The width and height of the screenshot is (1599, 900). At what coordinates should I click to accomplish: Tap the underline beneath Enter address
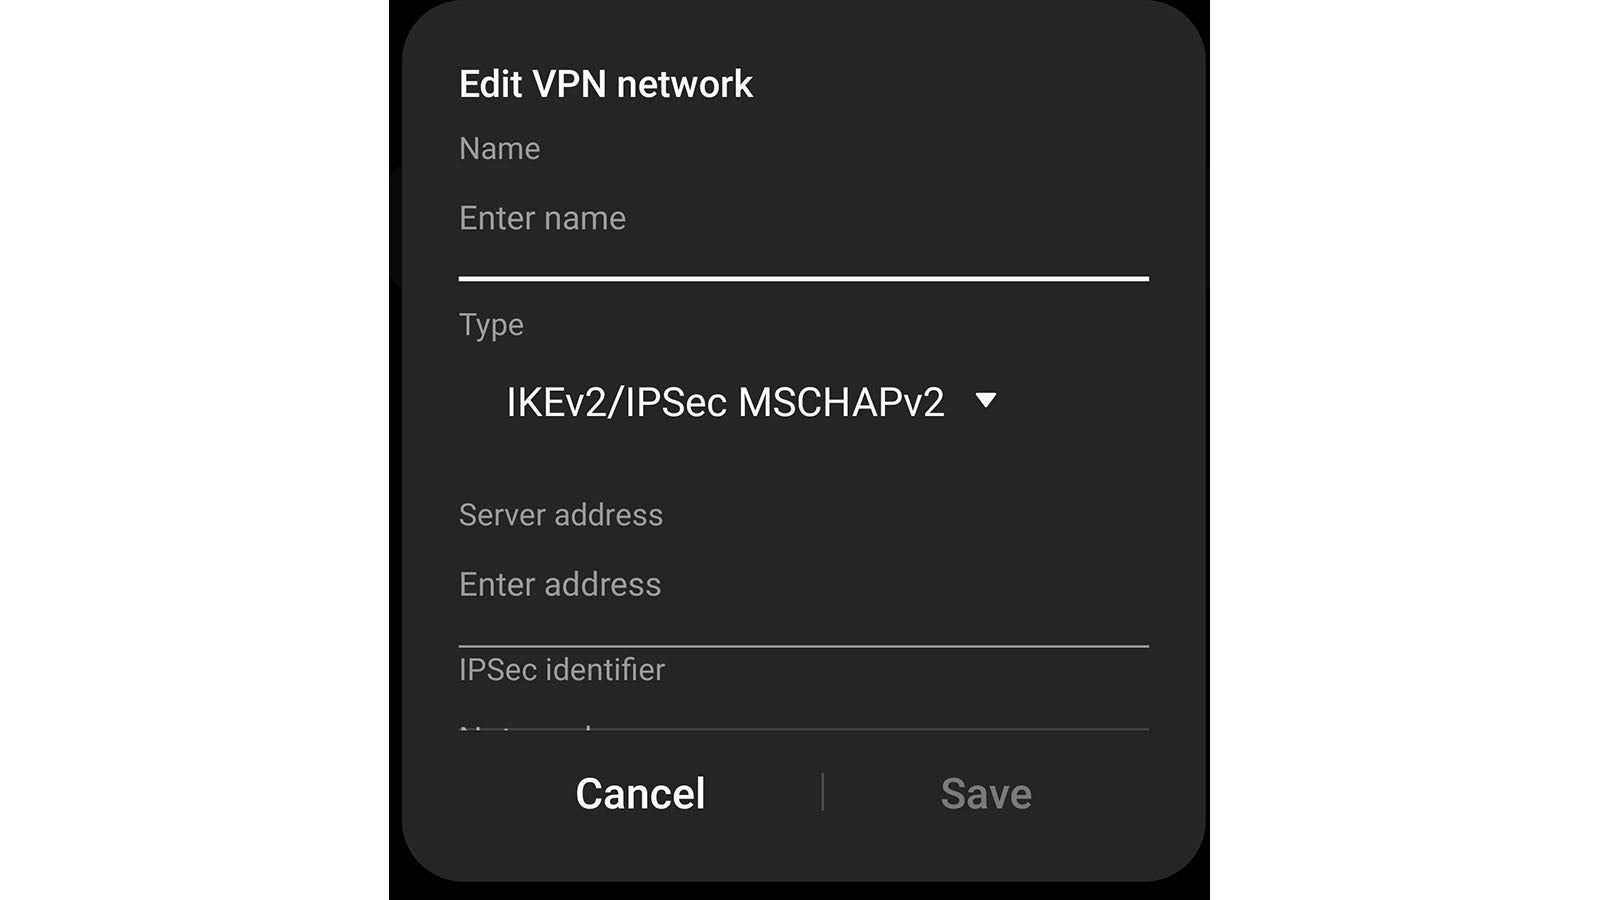click(803, 646)
